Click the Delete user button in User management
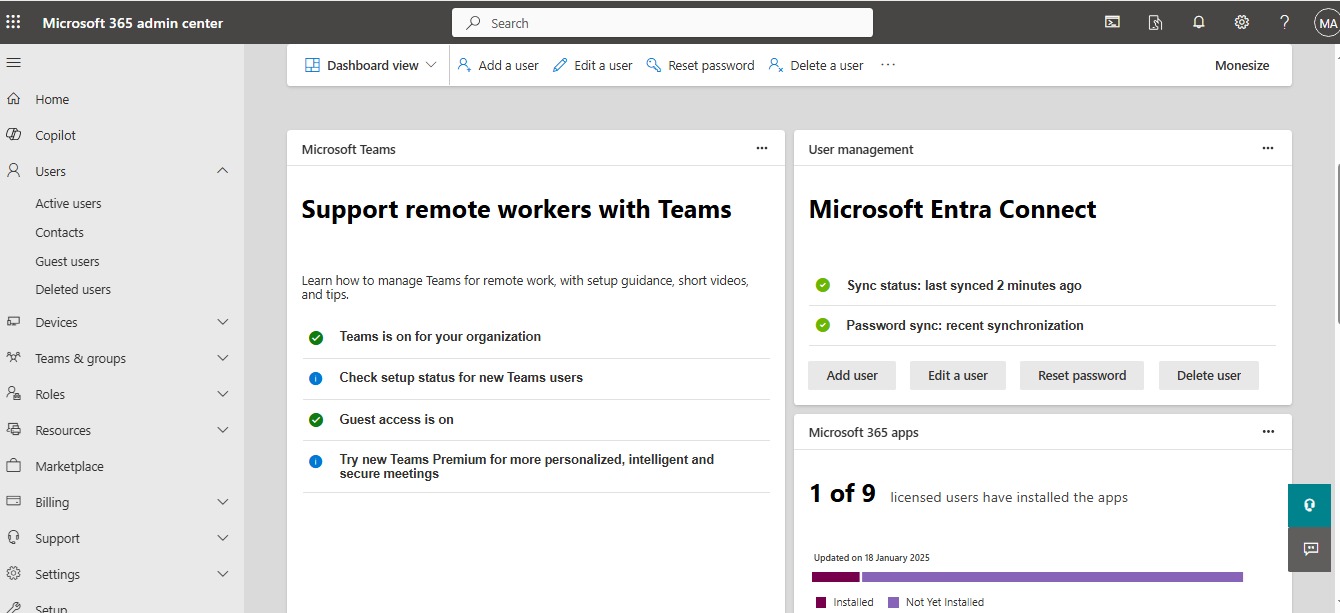The height and width of the screenshot is (613, 1340). click(x=1209, y=376)
